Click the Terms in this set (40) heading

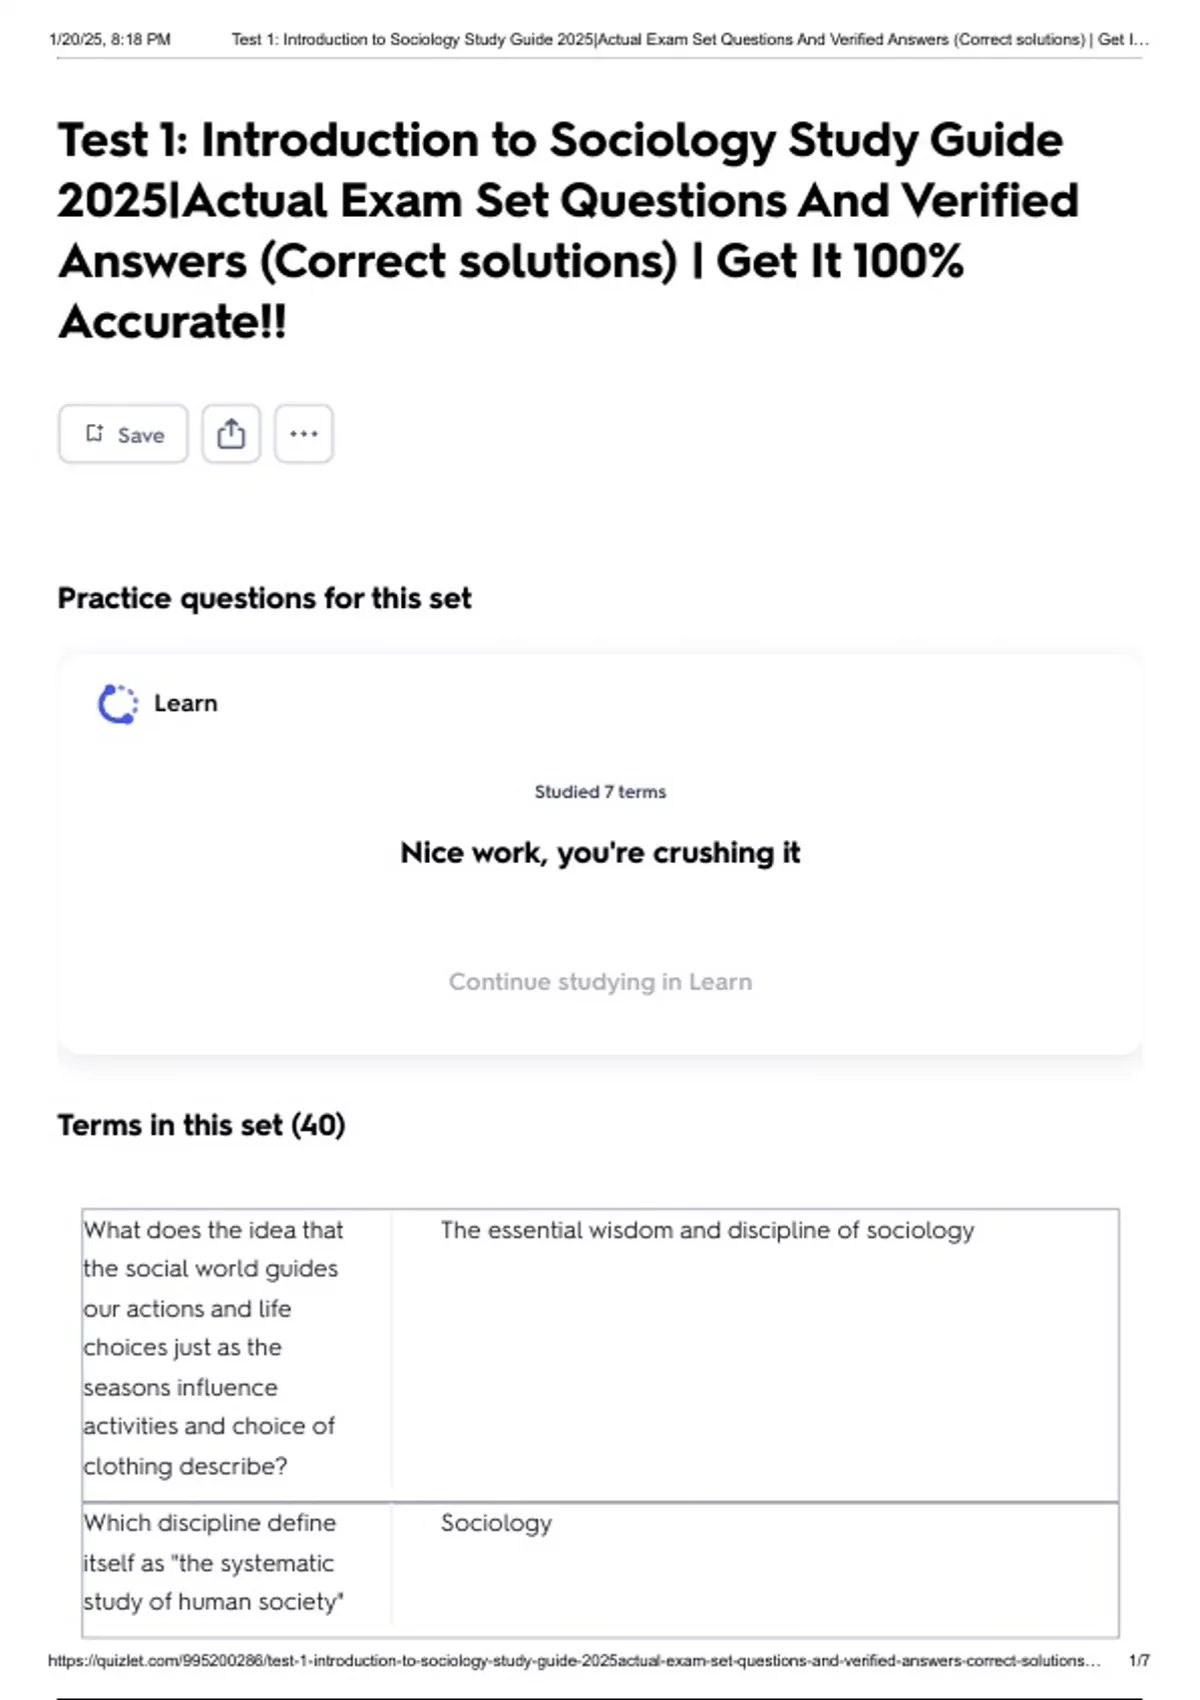point(201,1125)
